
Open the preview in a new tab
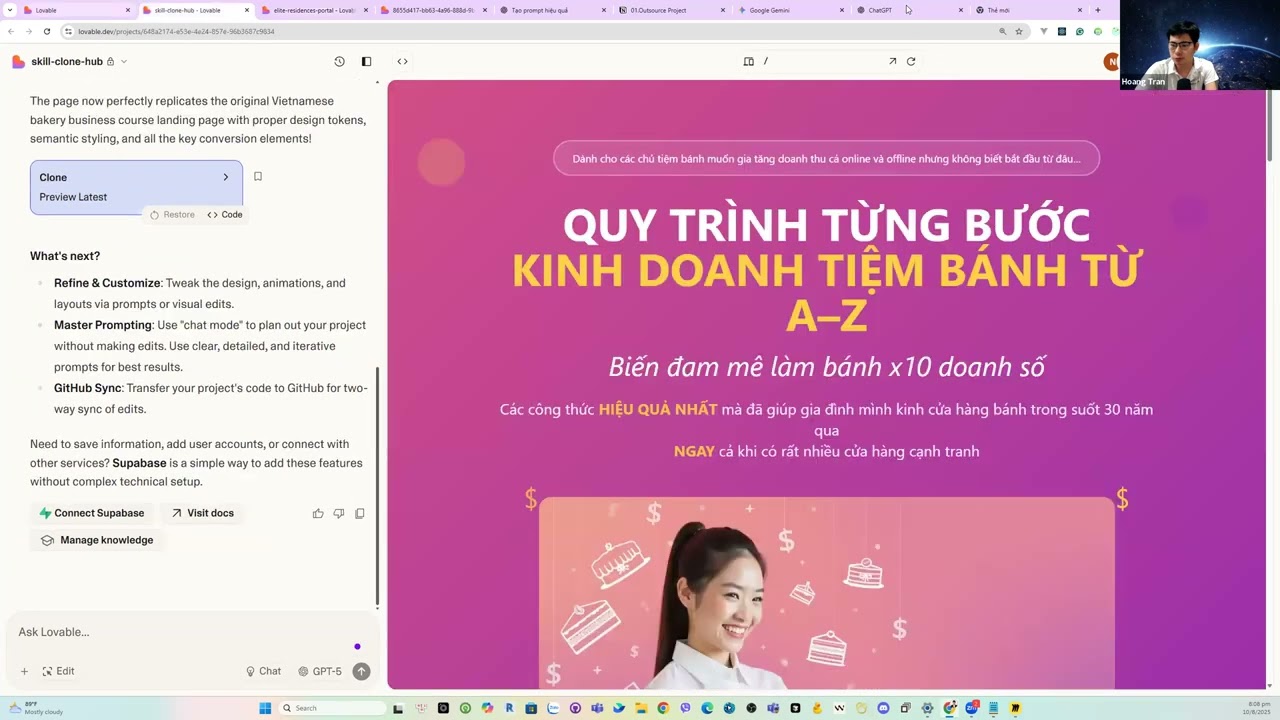coord(892,61)
